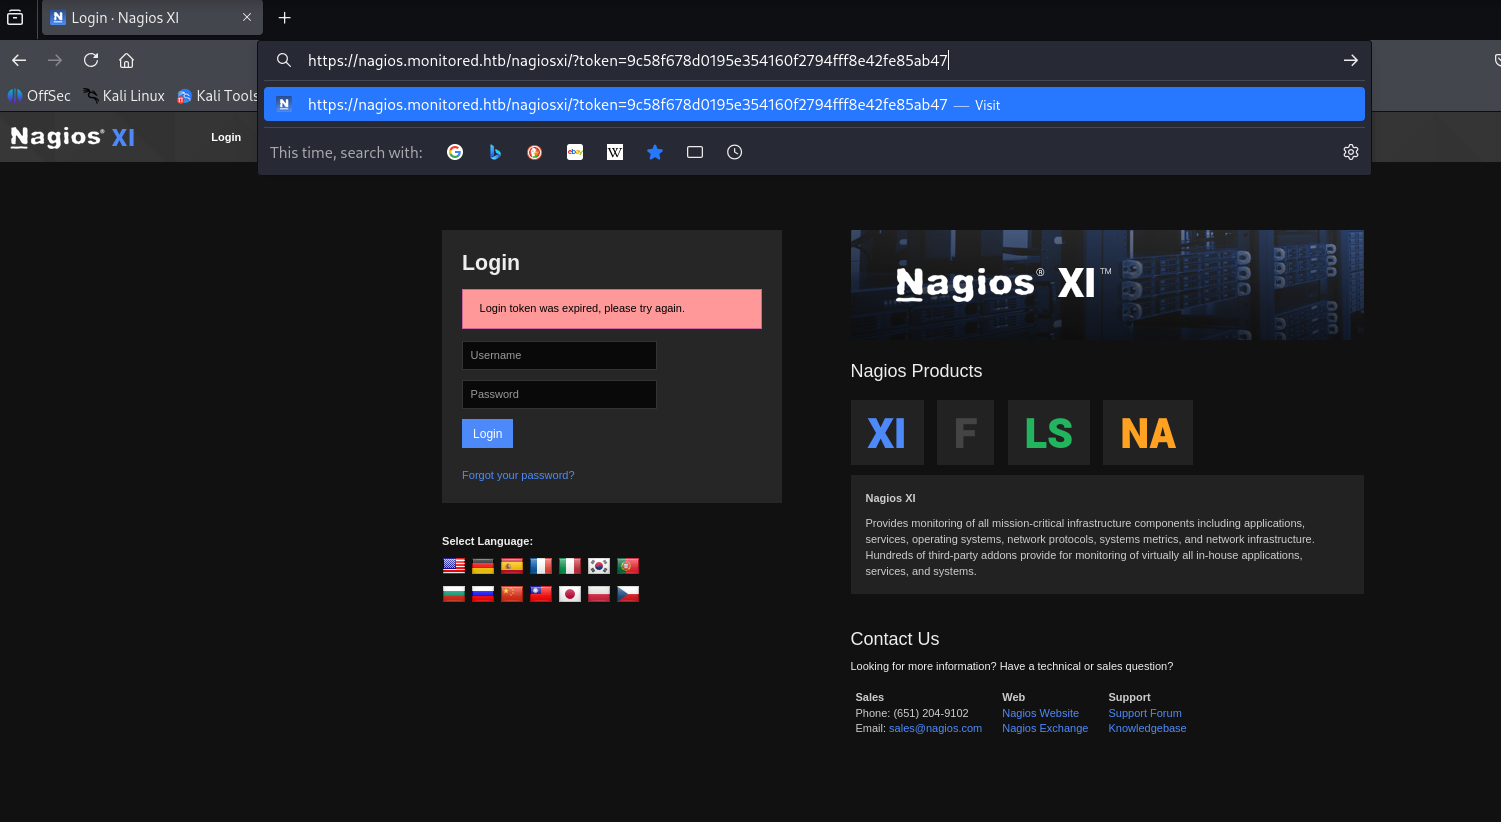Open the Knowledgebase link
1501x822 pixels.
point(1147,728)
